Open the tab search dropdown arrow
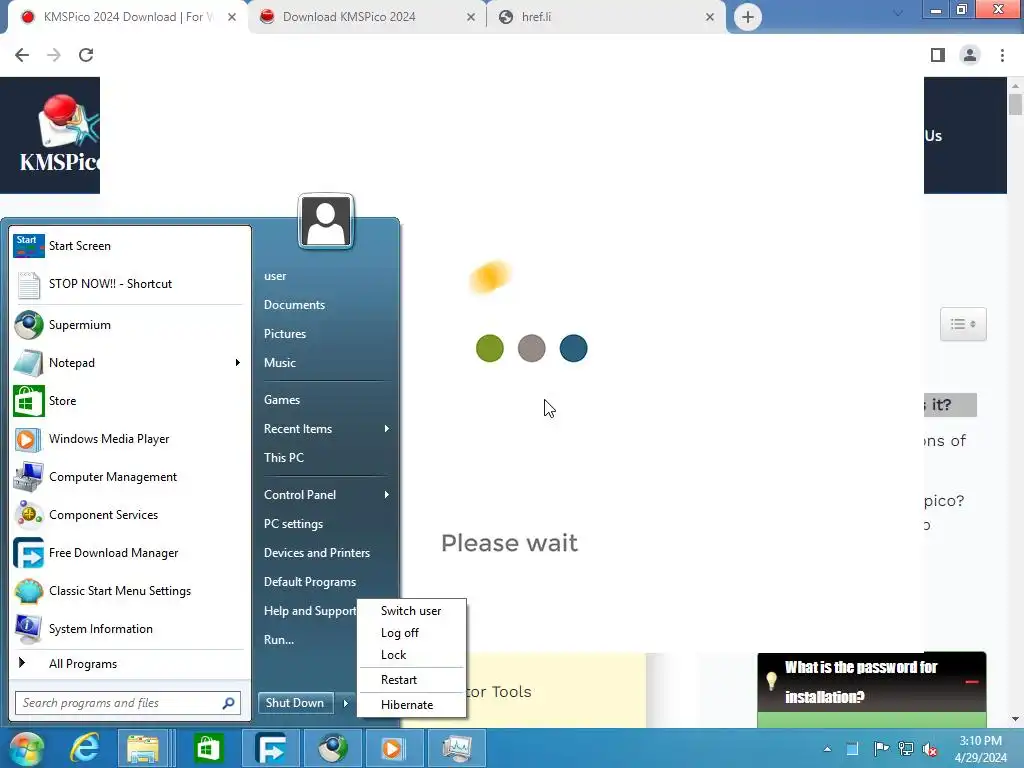The height and width of the screenshot is (768, 1024). (x=898, y=13)
